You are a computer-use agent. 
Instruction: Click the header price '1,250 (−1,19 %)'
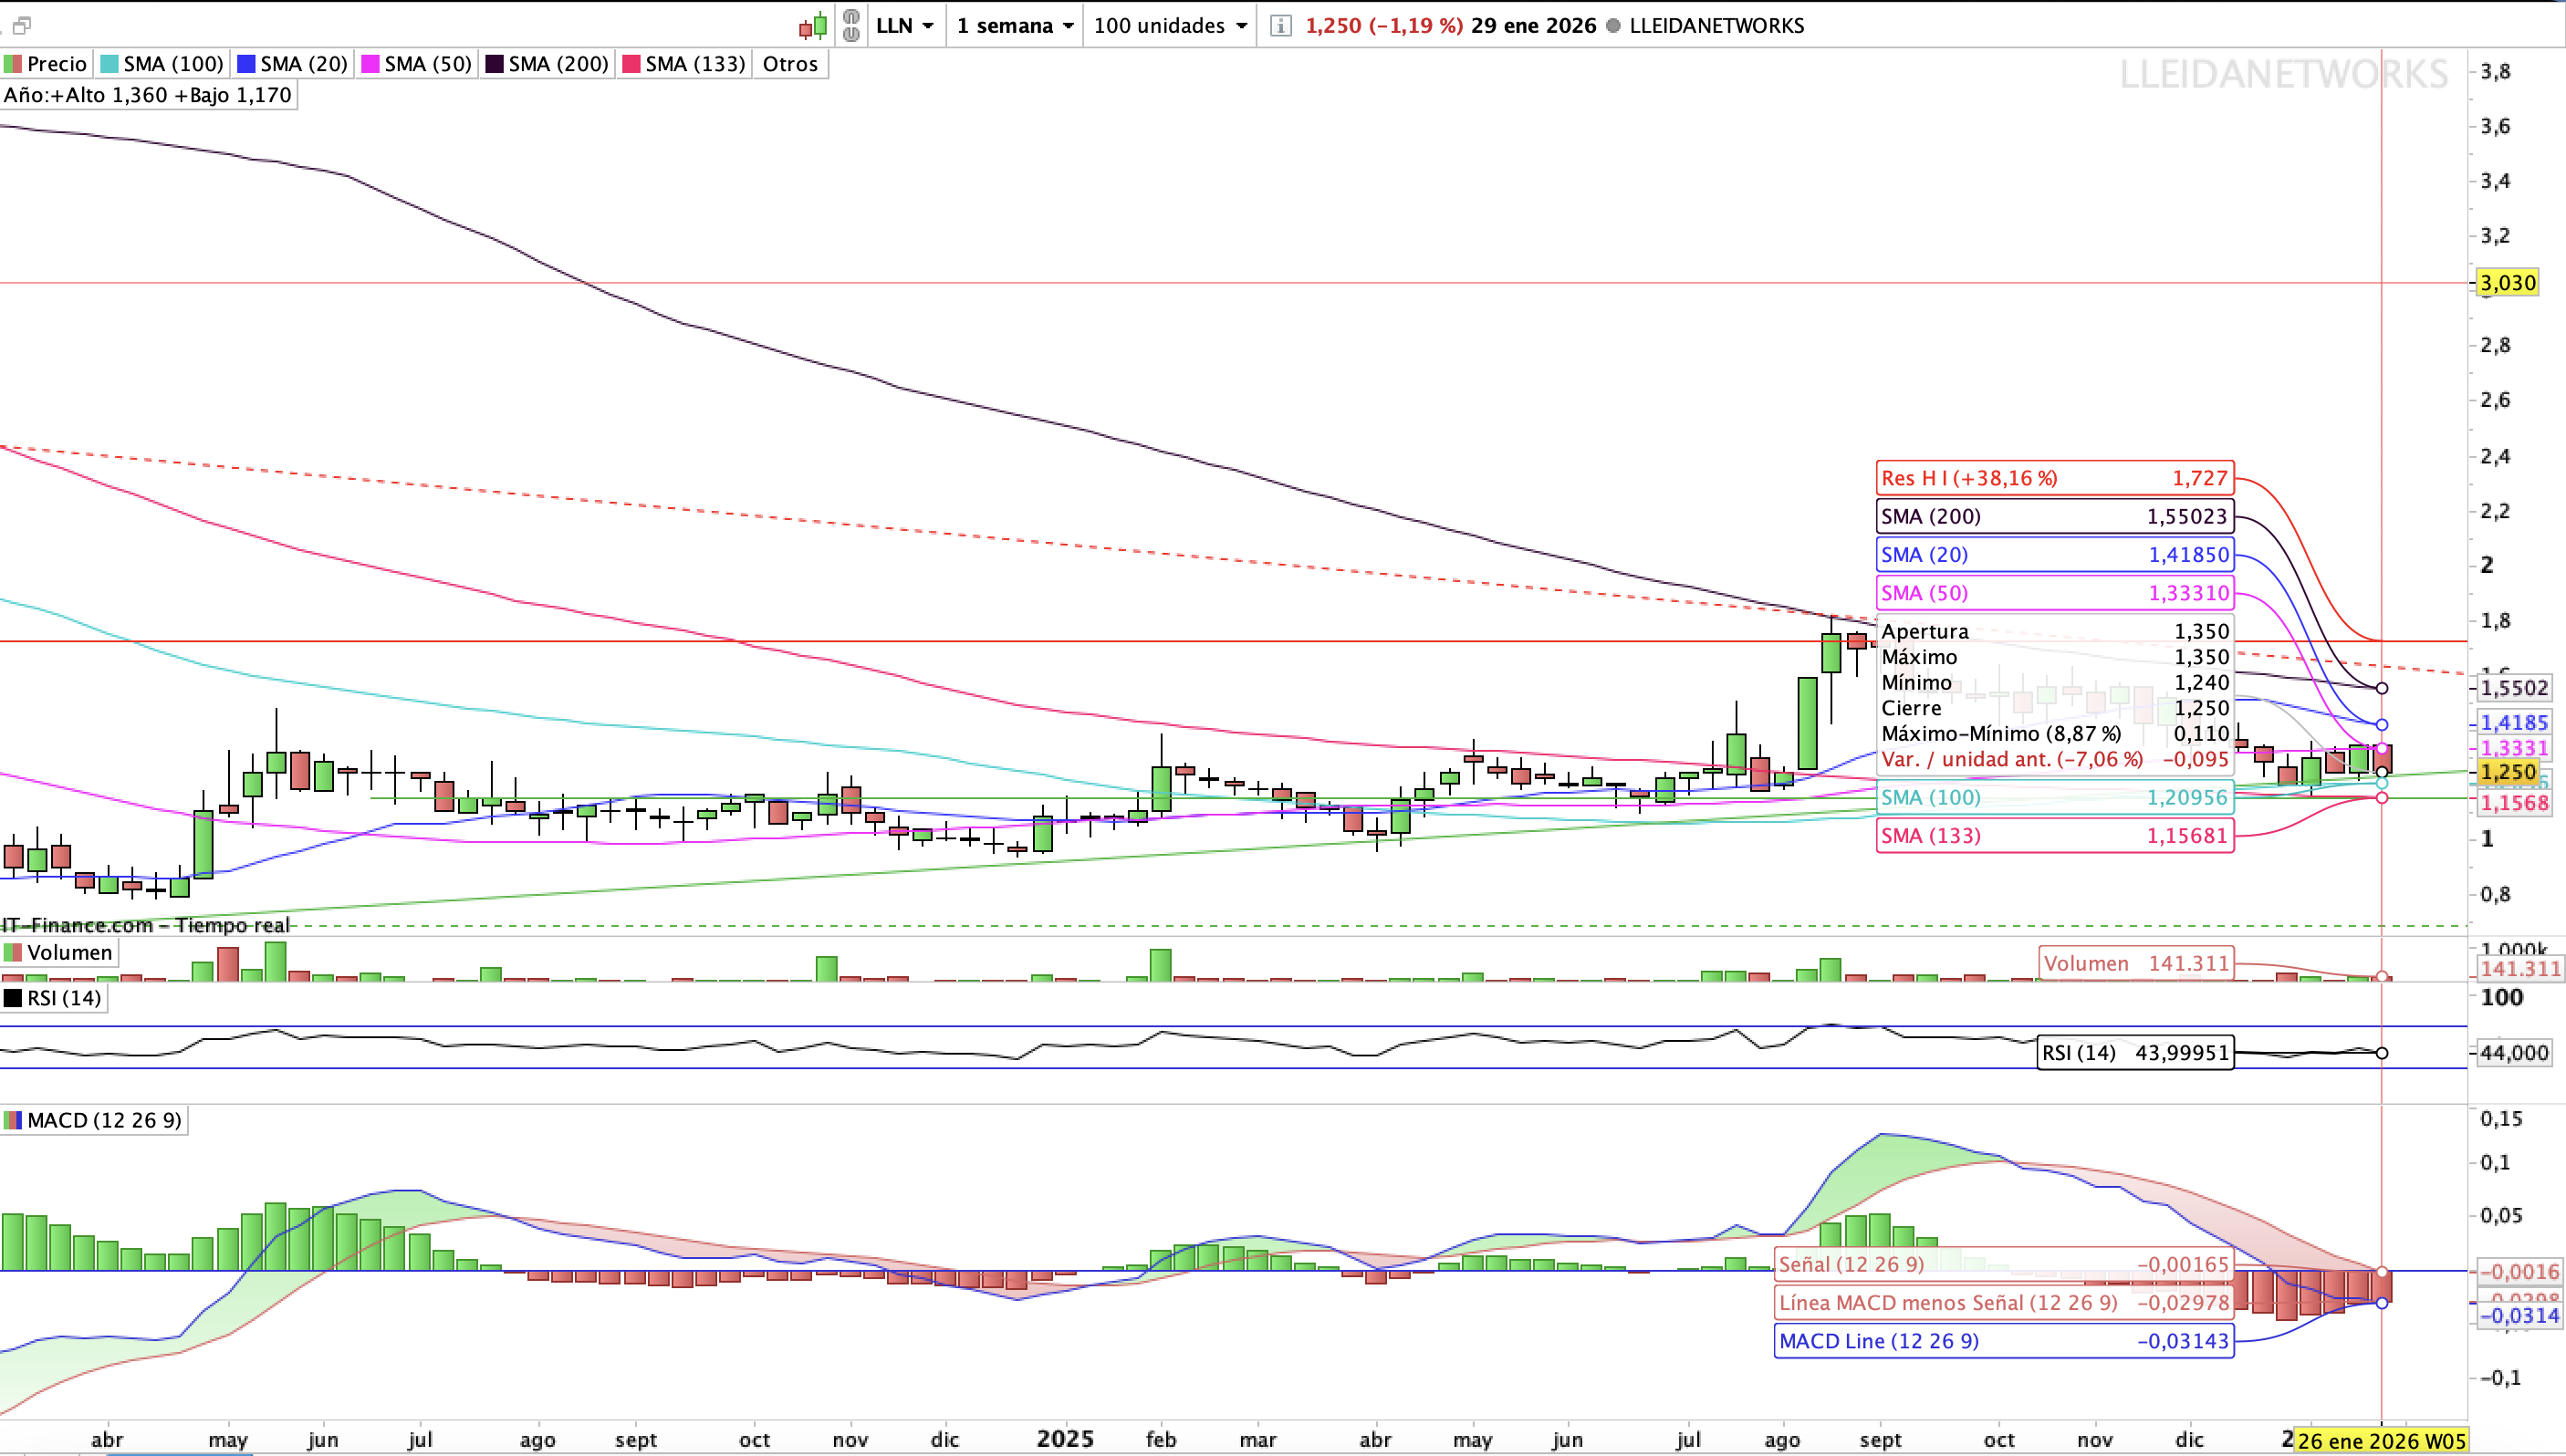coord(1383,26)
